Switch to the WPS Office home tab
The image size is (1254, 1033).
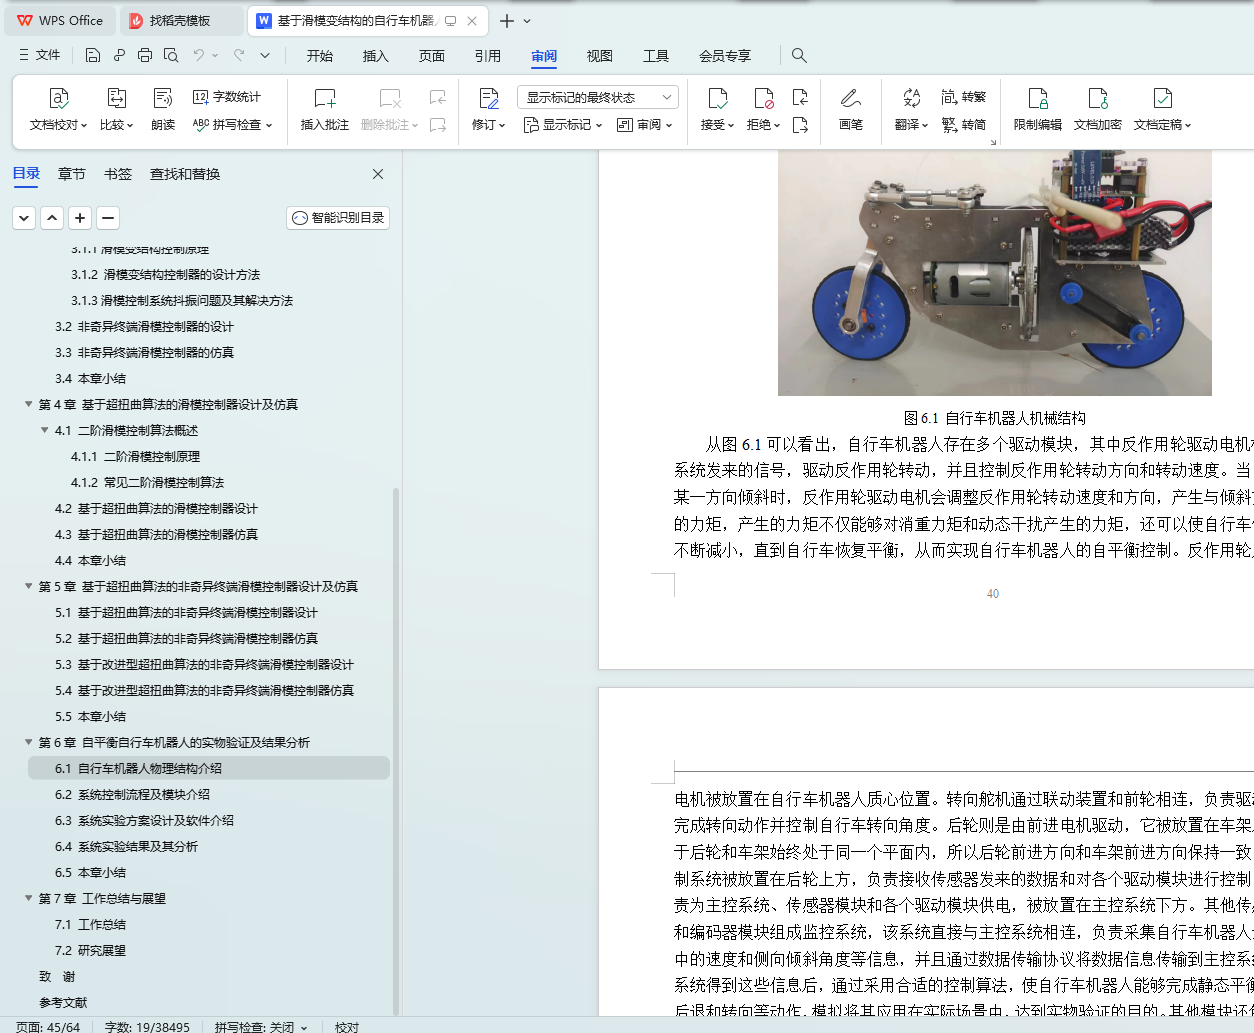coord(60,20)
